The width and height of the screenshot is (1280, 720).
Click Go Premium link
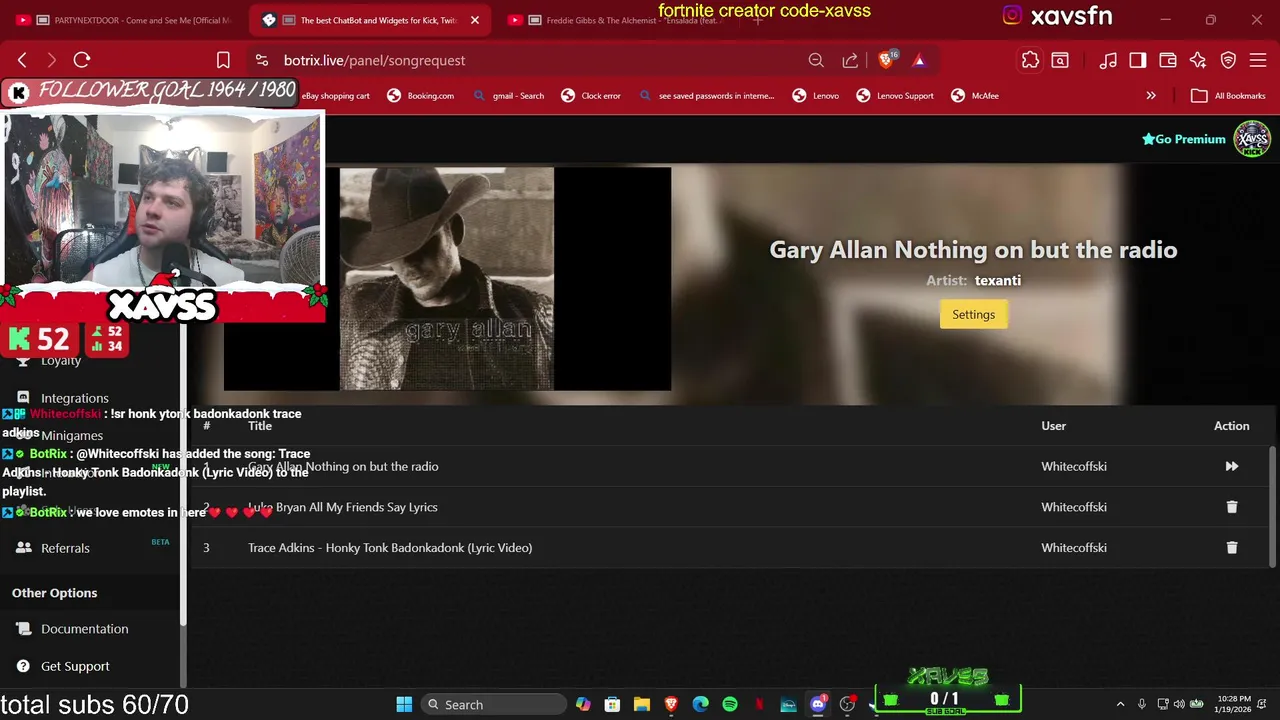(x=1184, y=139)
